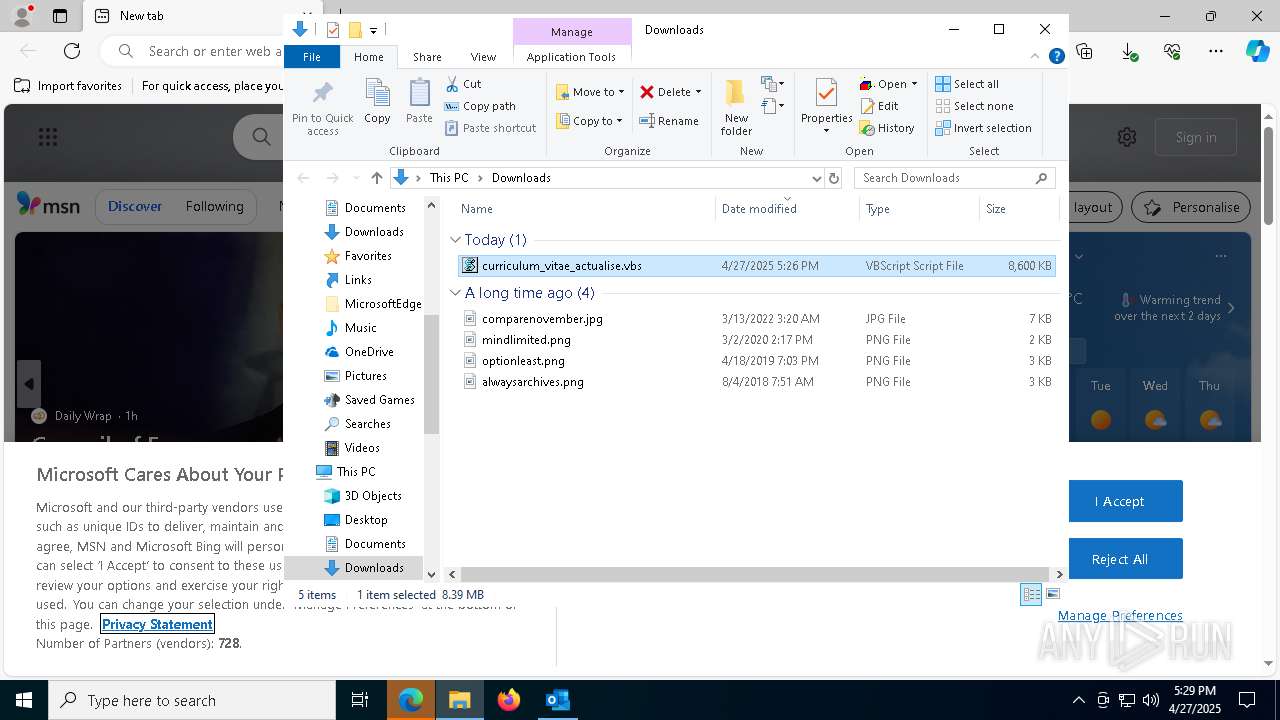
Task: Click Task View taskbar icon
Action: (360, 700)
